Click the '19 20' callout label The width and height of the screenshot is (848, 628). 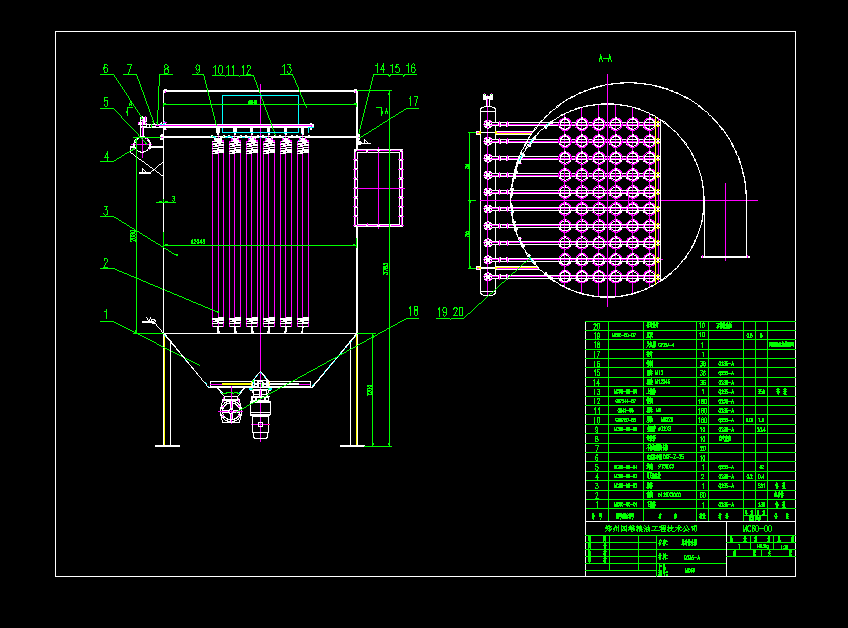click(450, 312)
